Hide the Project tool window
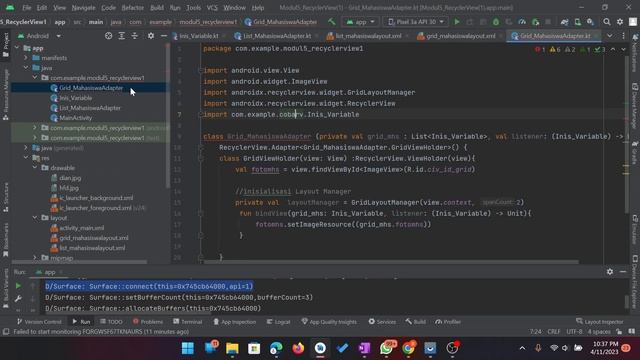The height and width of the screenshot is (360, 640). [163, 36]
